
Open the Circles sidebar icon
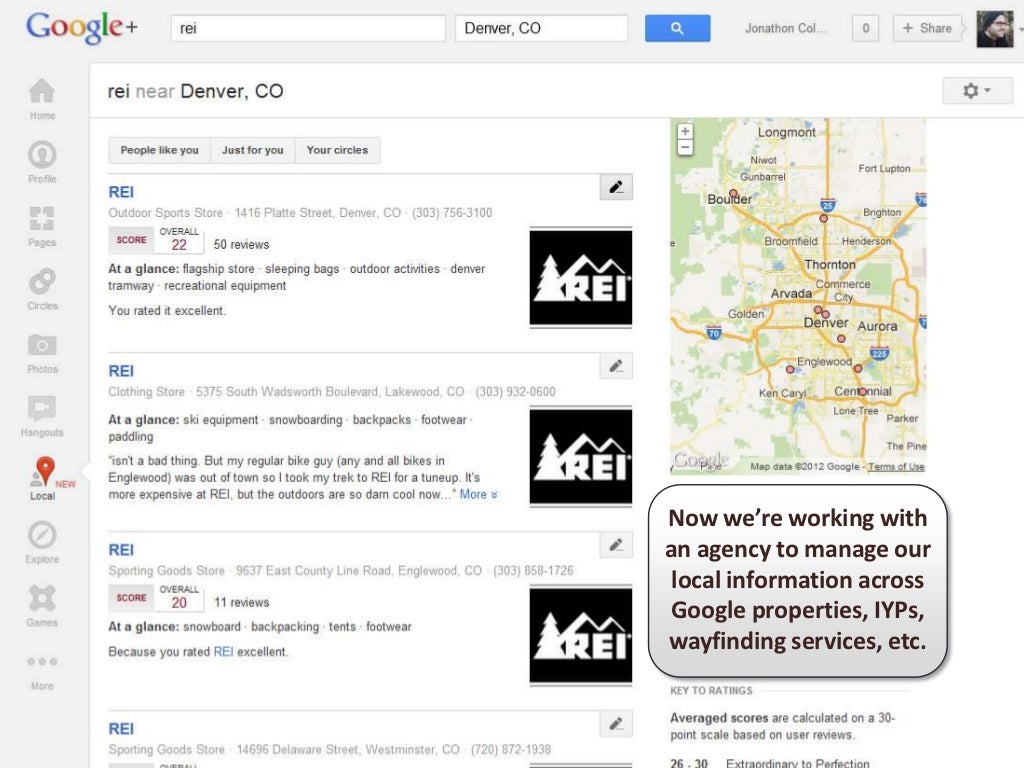(42, 281)
